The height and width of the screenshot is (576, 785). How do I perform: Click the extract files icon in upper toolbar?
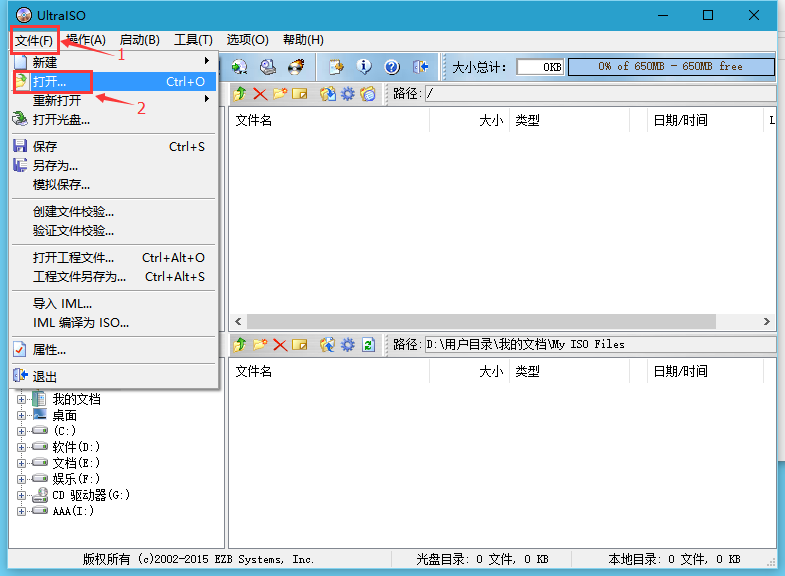point(328,94)
